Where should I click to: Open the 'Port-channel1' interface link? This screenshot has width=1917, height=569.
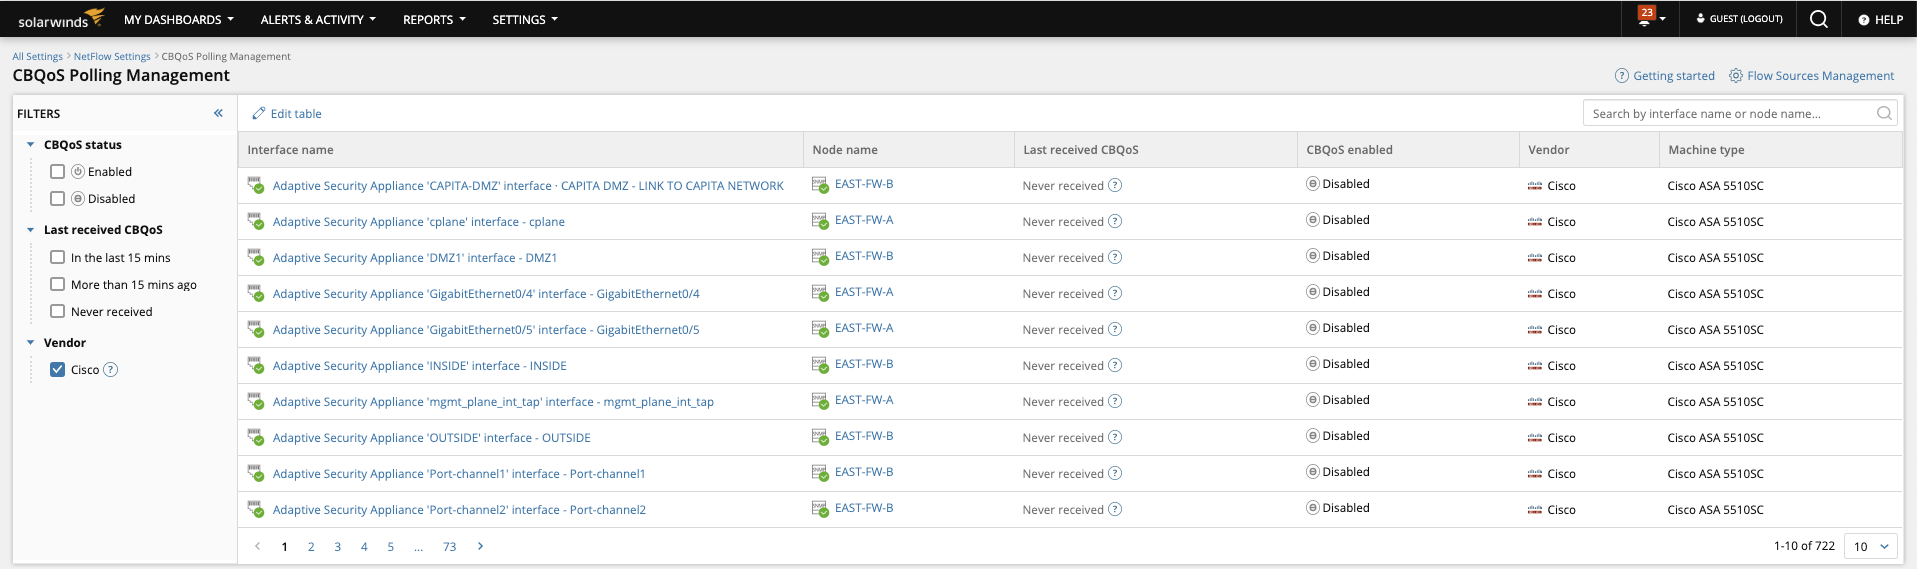(x=459, y=474)
